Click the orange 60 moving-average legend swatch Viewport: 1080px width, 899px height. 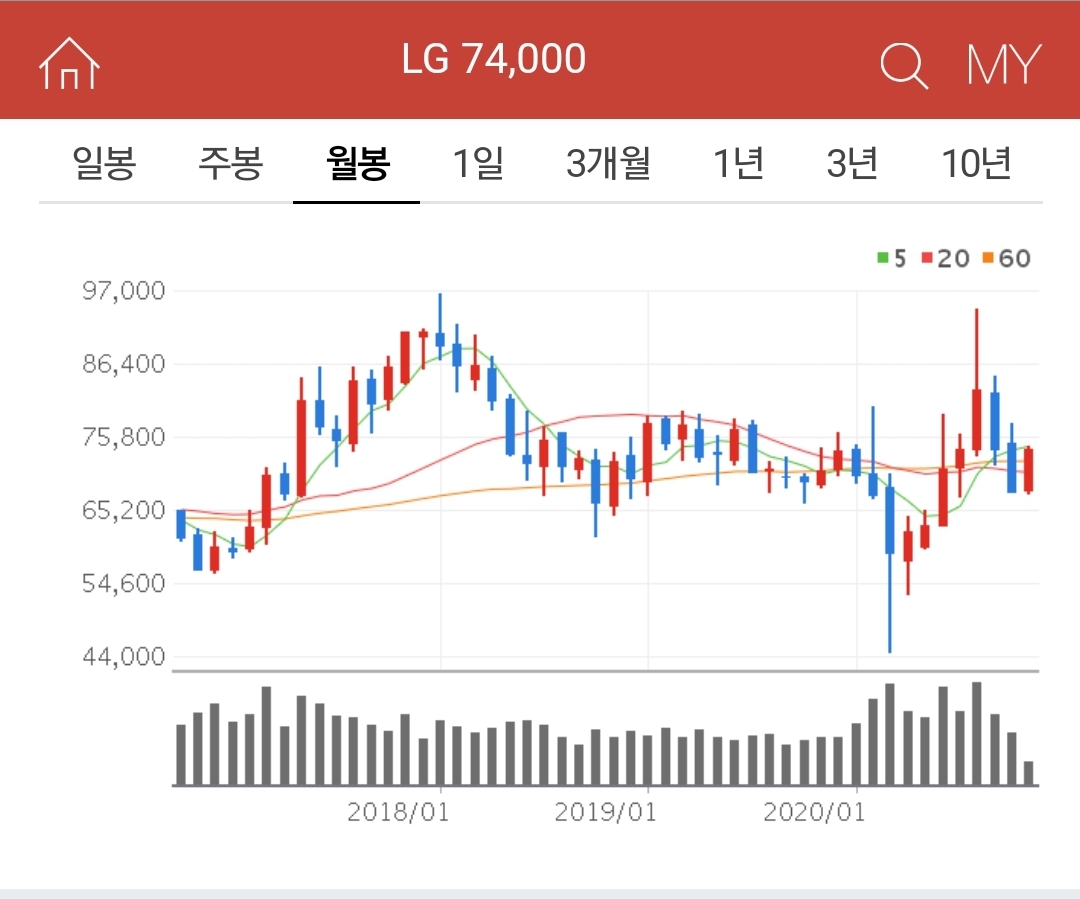coord(988,258)
